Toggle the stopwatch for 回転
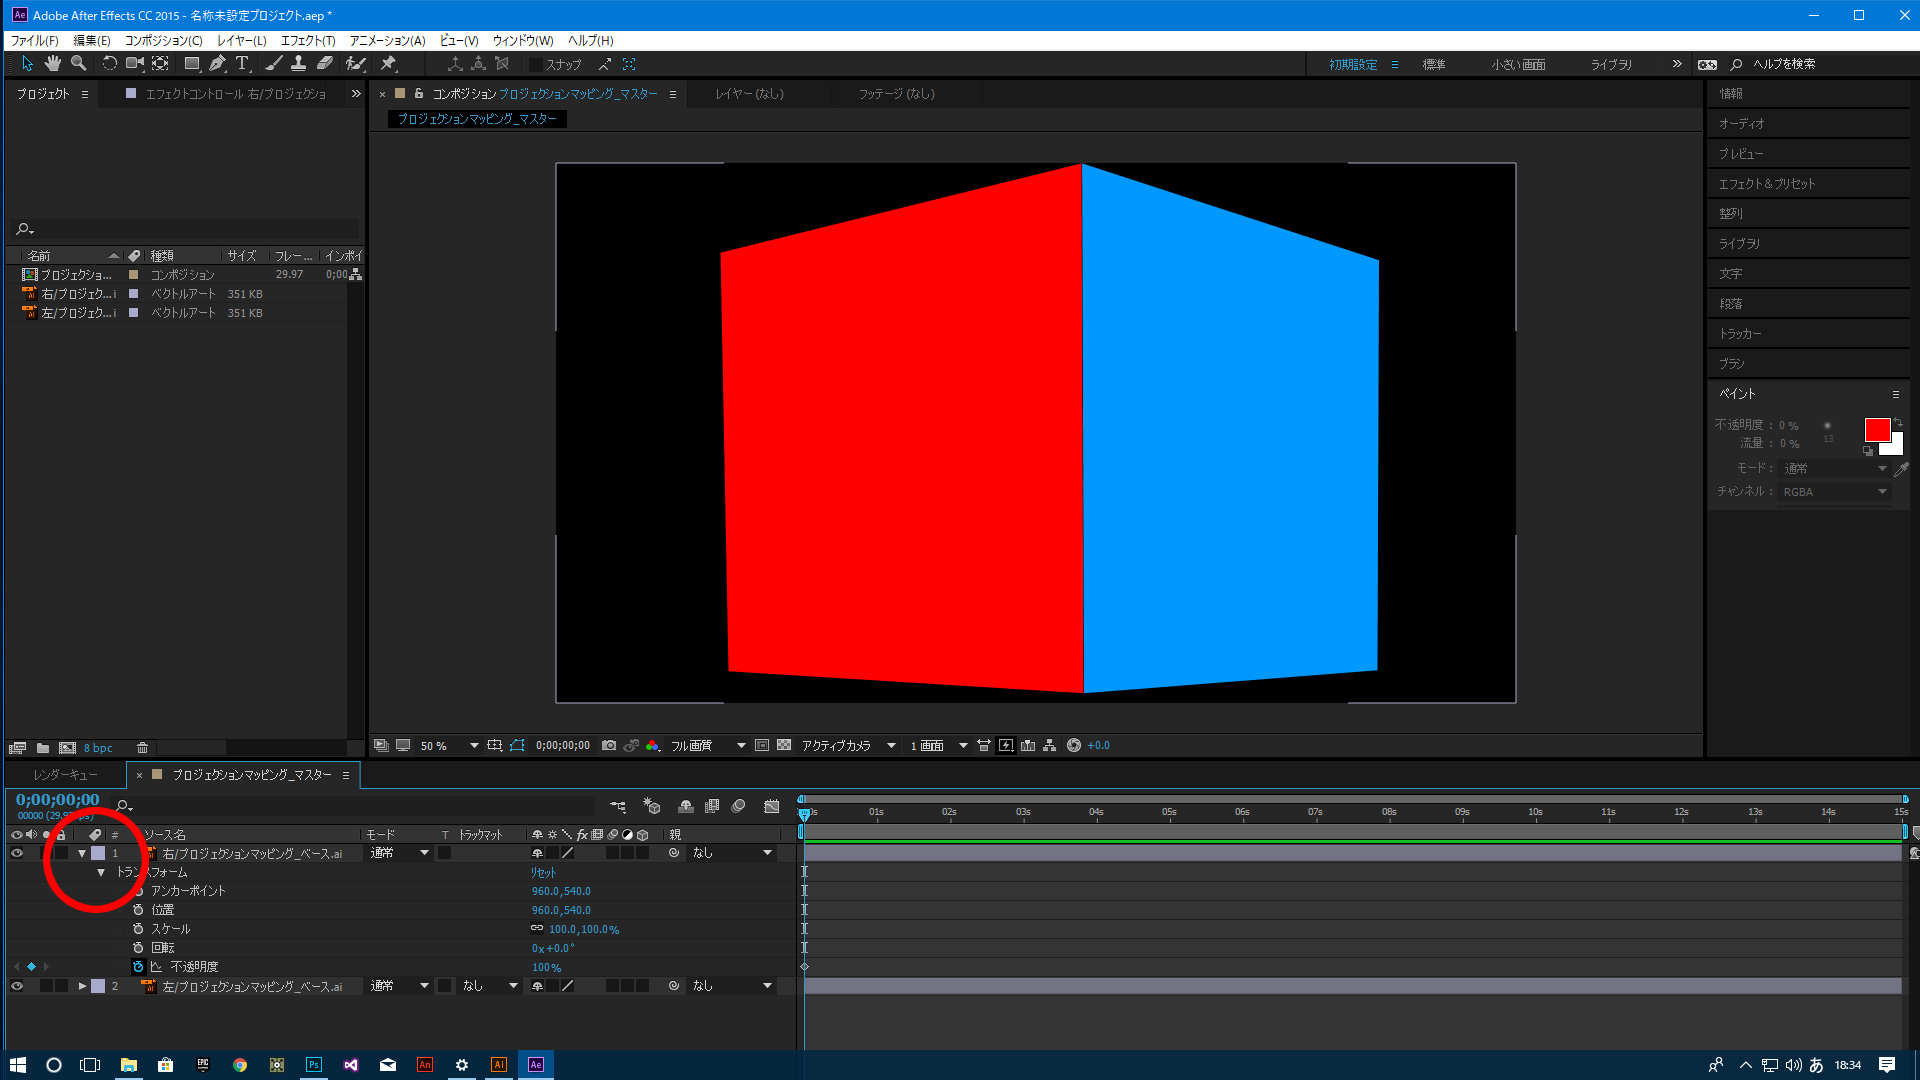 coord(138,948)
